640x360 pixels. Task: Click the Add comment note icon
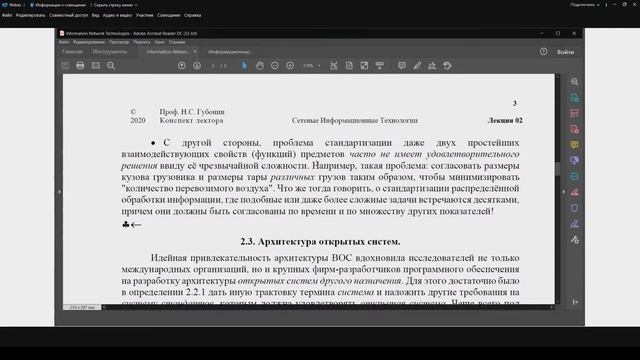402,66
